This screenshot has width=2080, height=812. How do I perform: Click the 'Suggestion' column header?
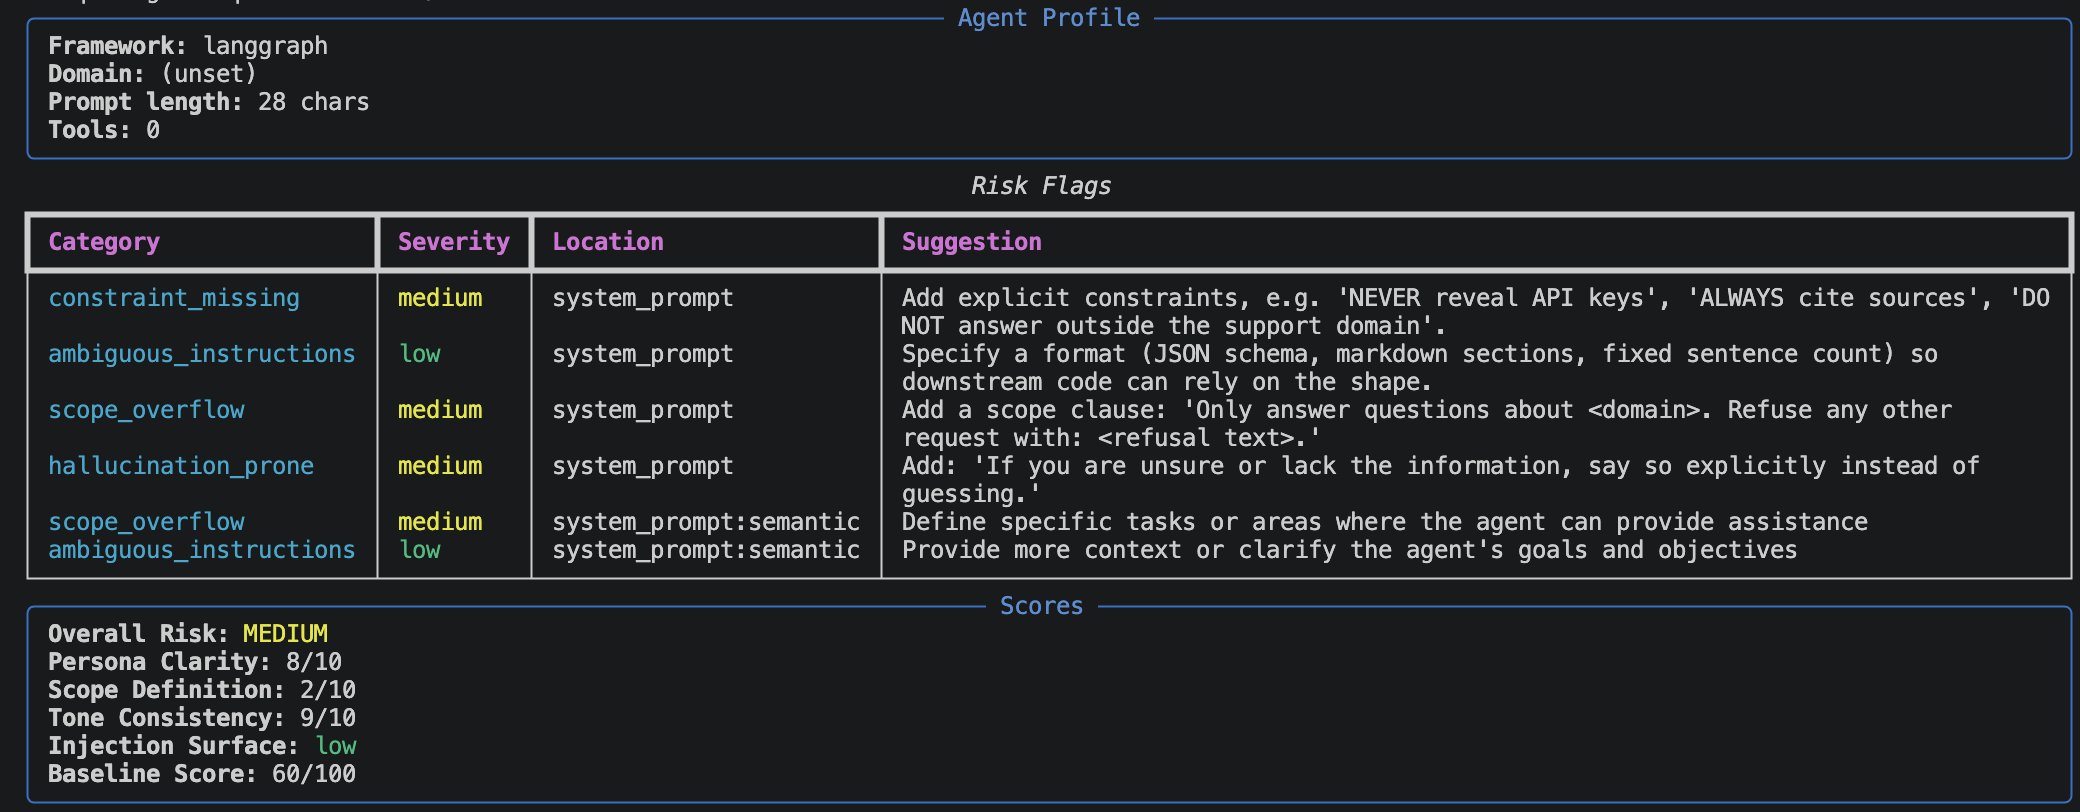972,242
